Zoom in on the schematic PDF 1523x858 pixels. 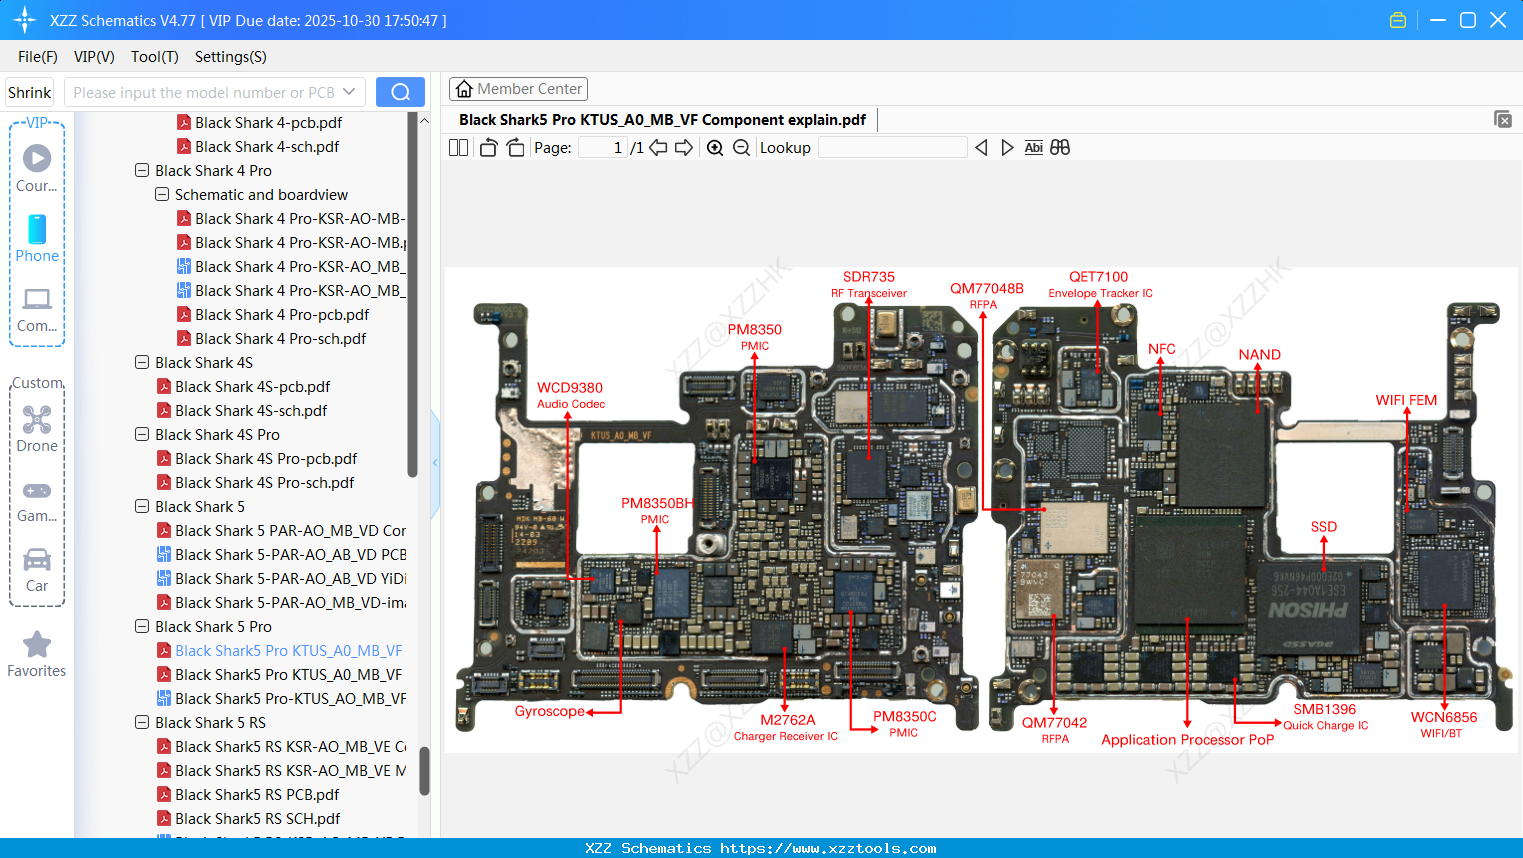click(715, 147)
